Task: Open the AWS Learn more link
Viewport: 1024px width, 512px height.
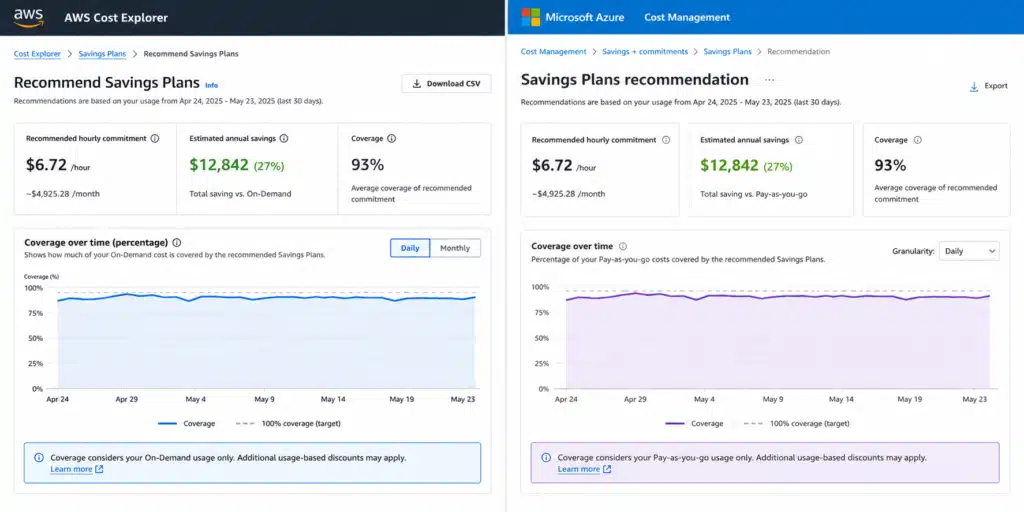Action: (x=71, y=469)
